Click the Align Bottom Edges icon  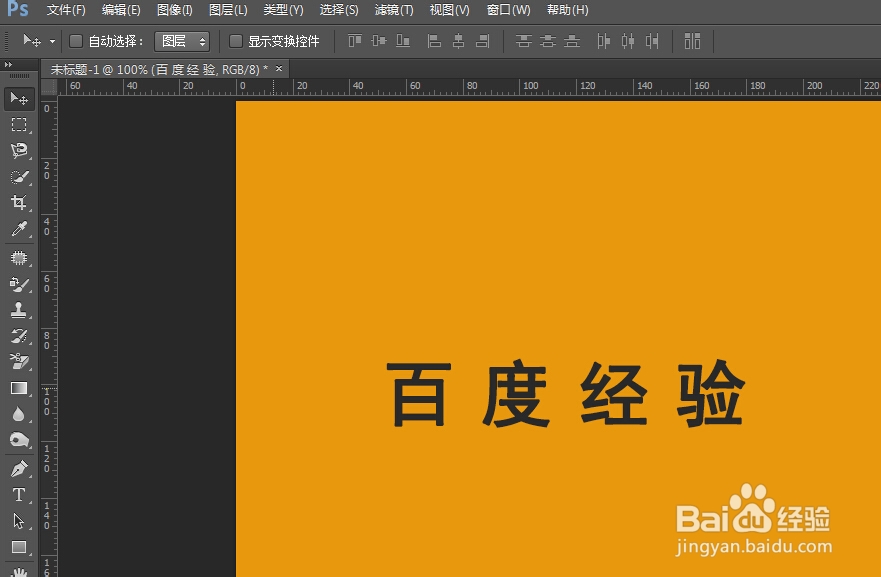coord(403,41)
